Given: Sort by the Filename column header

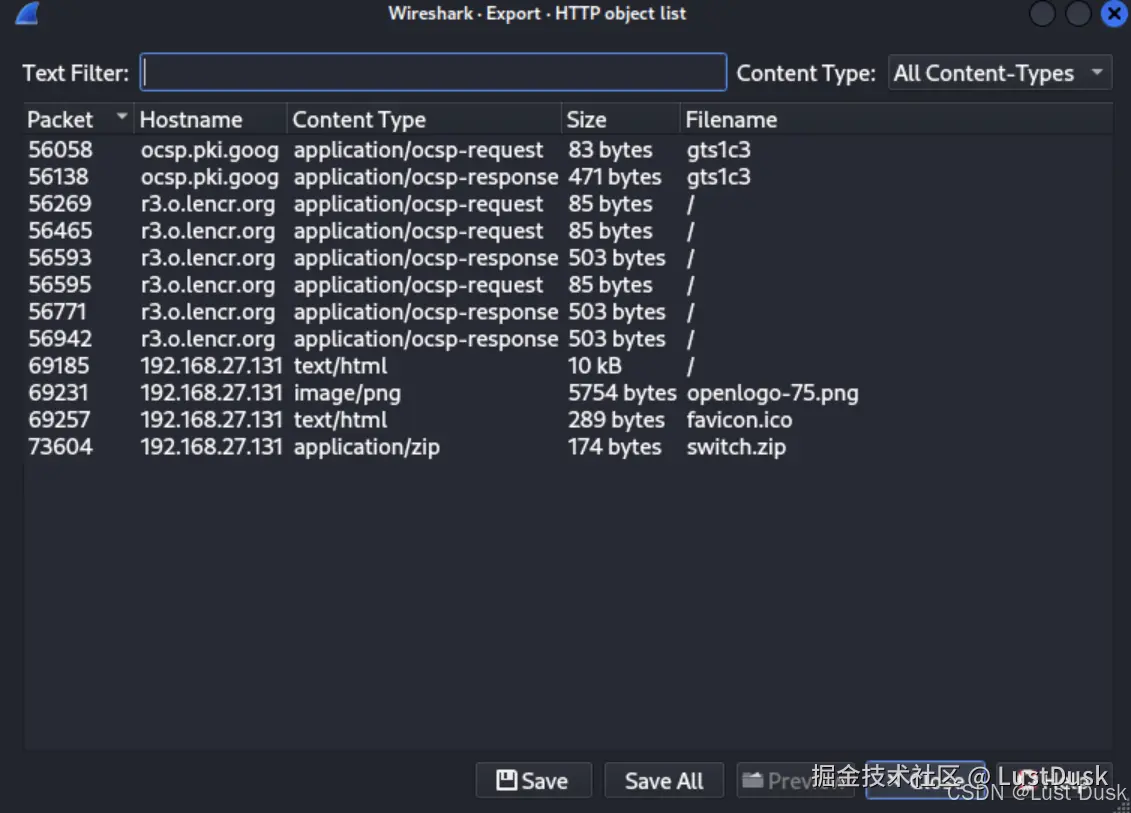Looking at the screenshot, I should pos(897,119).
